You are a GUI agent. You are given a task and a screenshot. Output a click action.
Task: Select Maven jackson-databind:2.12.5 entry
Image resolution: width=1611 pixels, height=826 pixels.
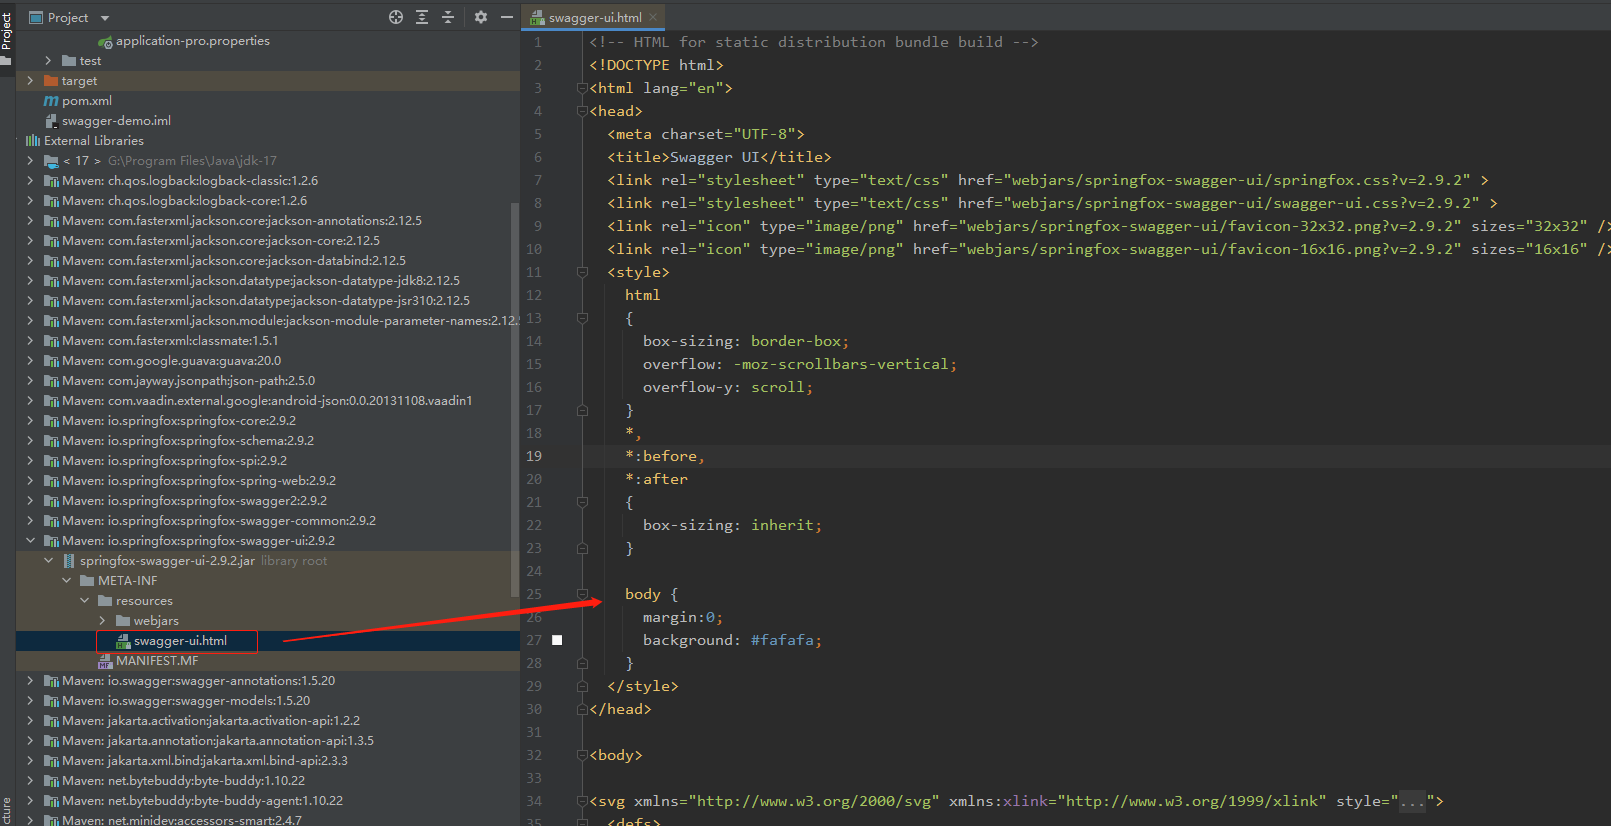[x=234, y=261]
